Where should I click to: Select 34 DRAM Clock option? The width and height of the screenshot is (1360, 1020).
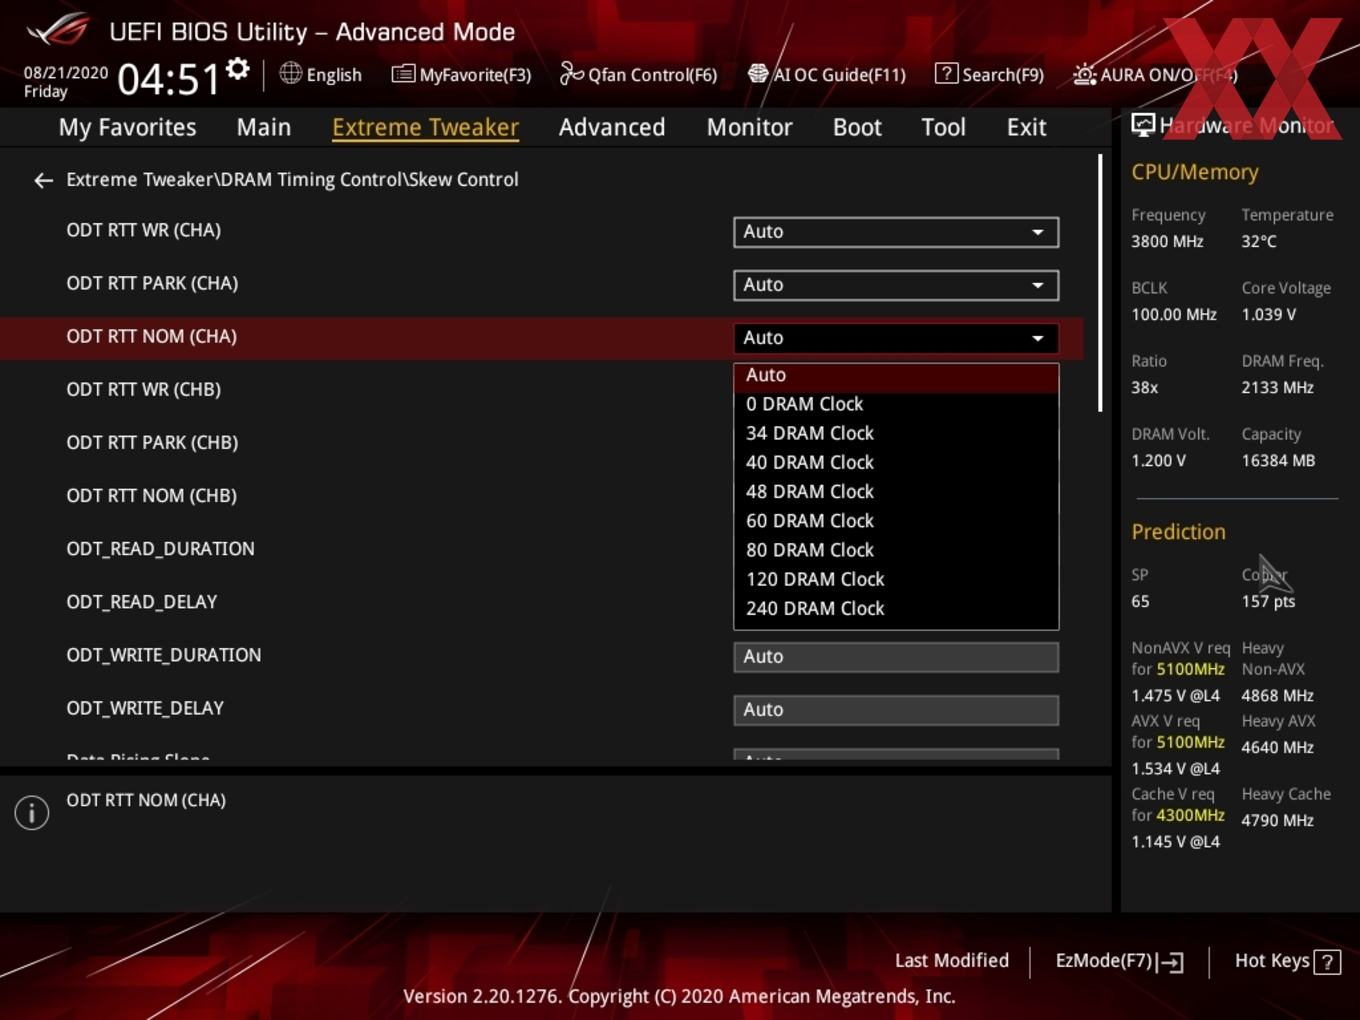click(x=896, y=433)
